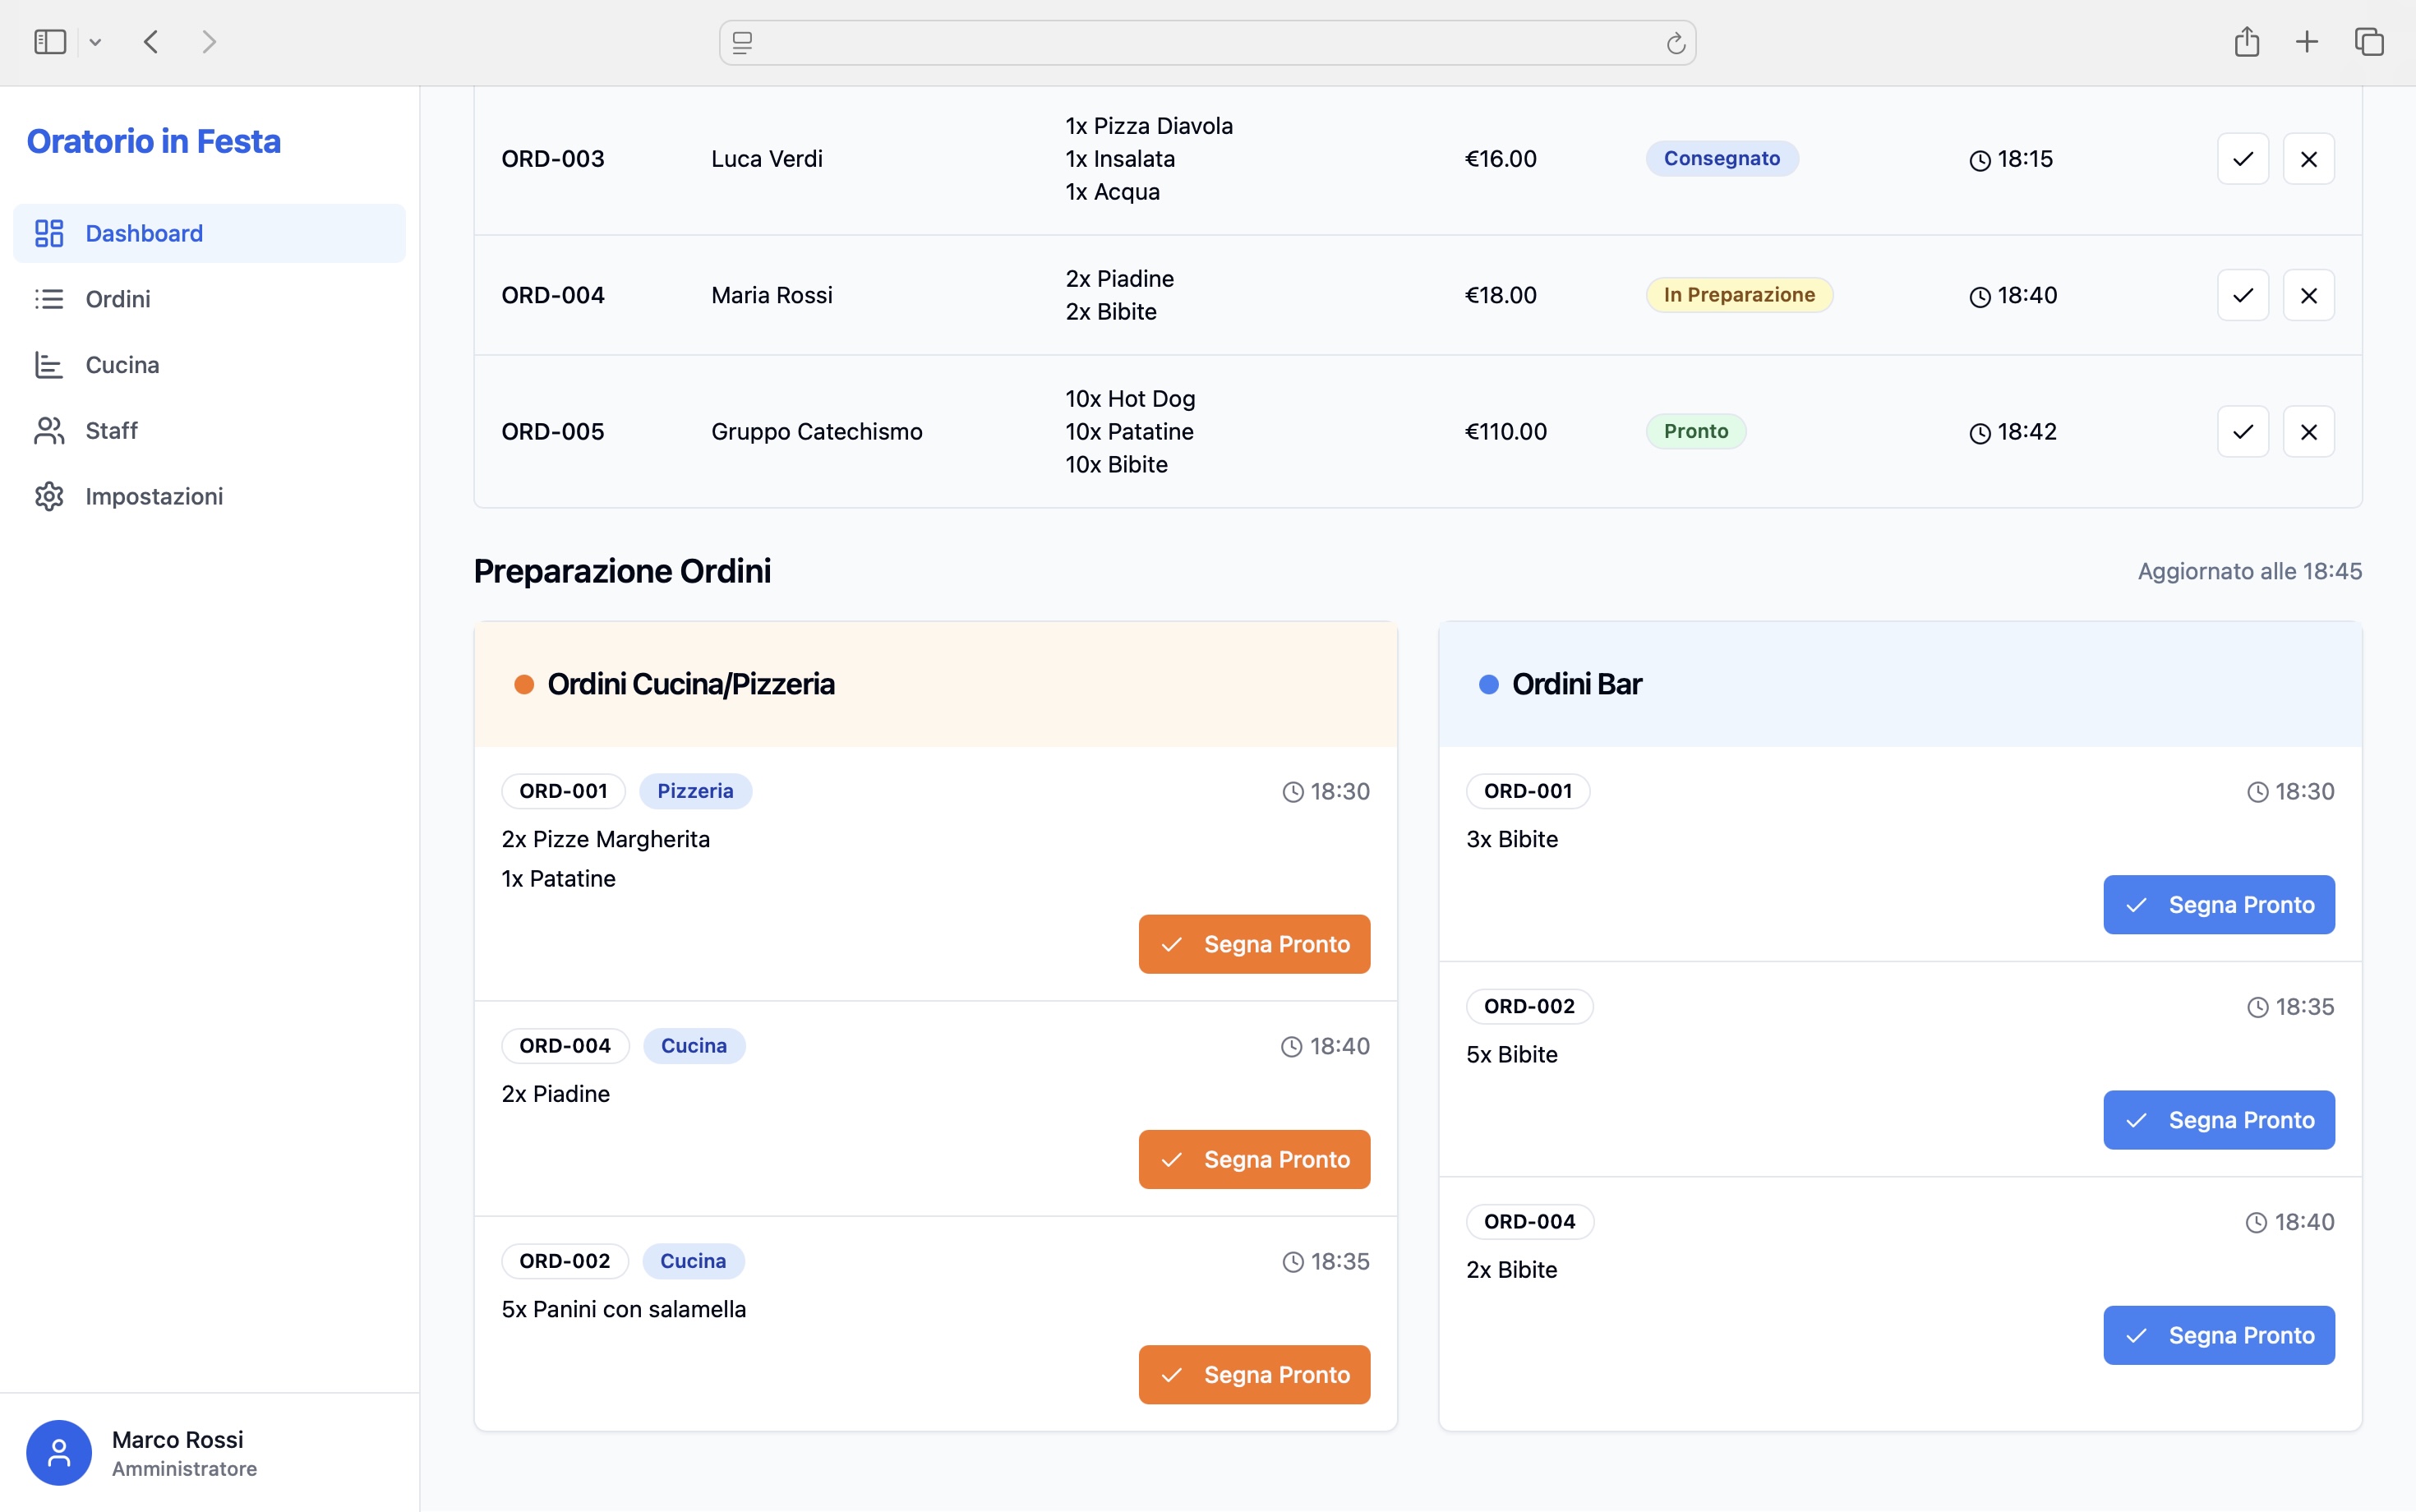The image size is (2416, 1512).
Task: Open the Staff section
Action: (111, 431)
